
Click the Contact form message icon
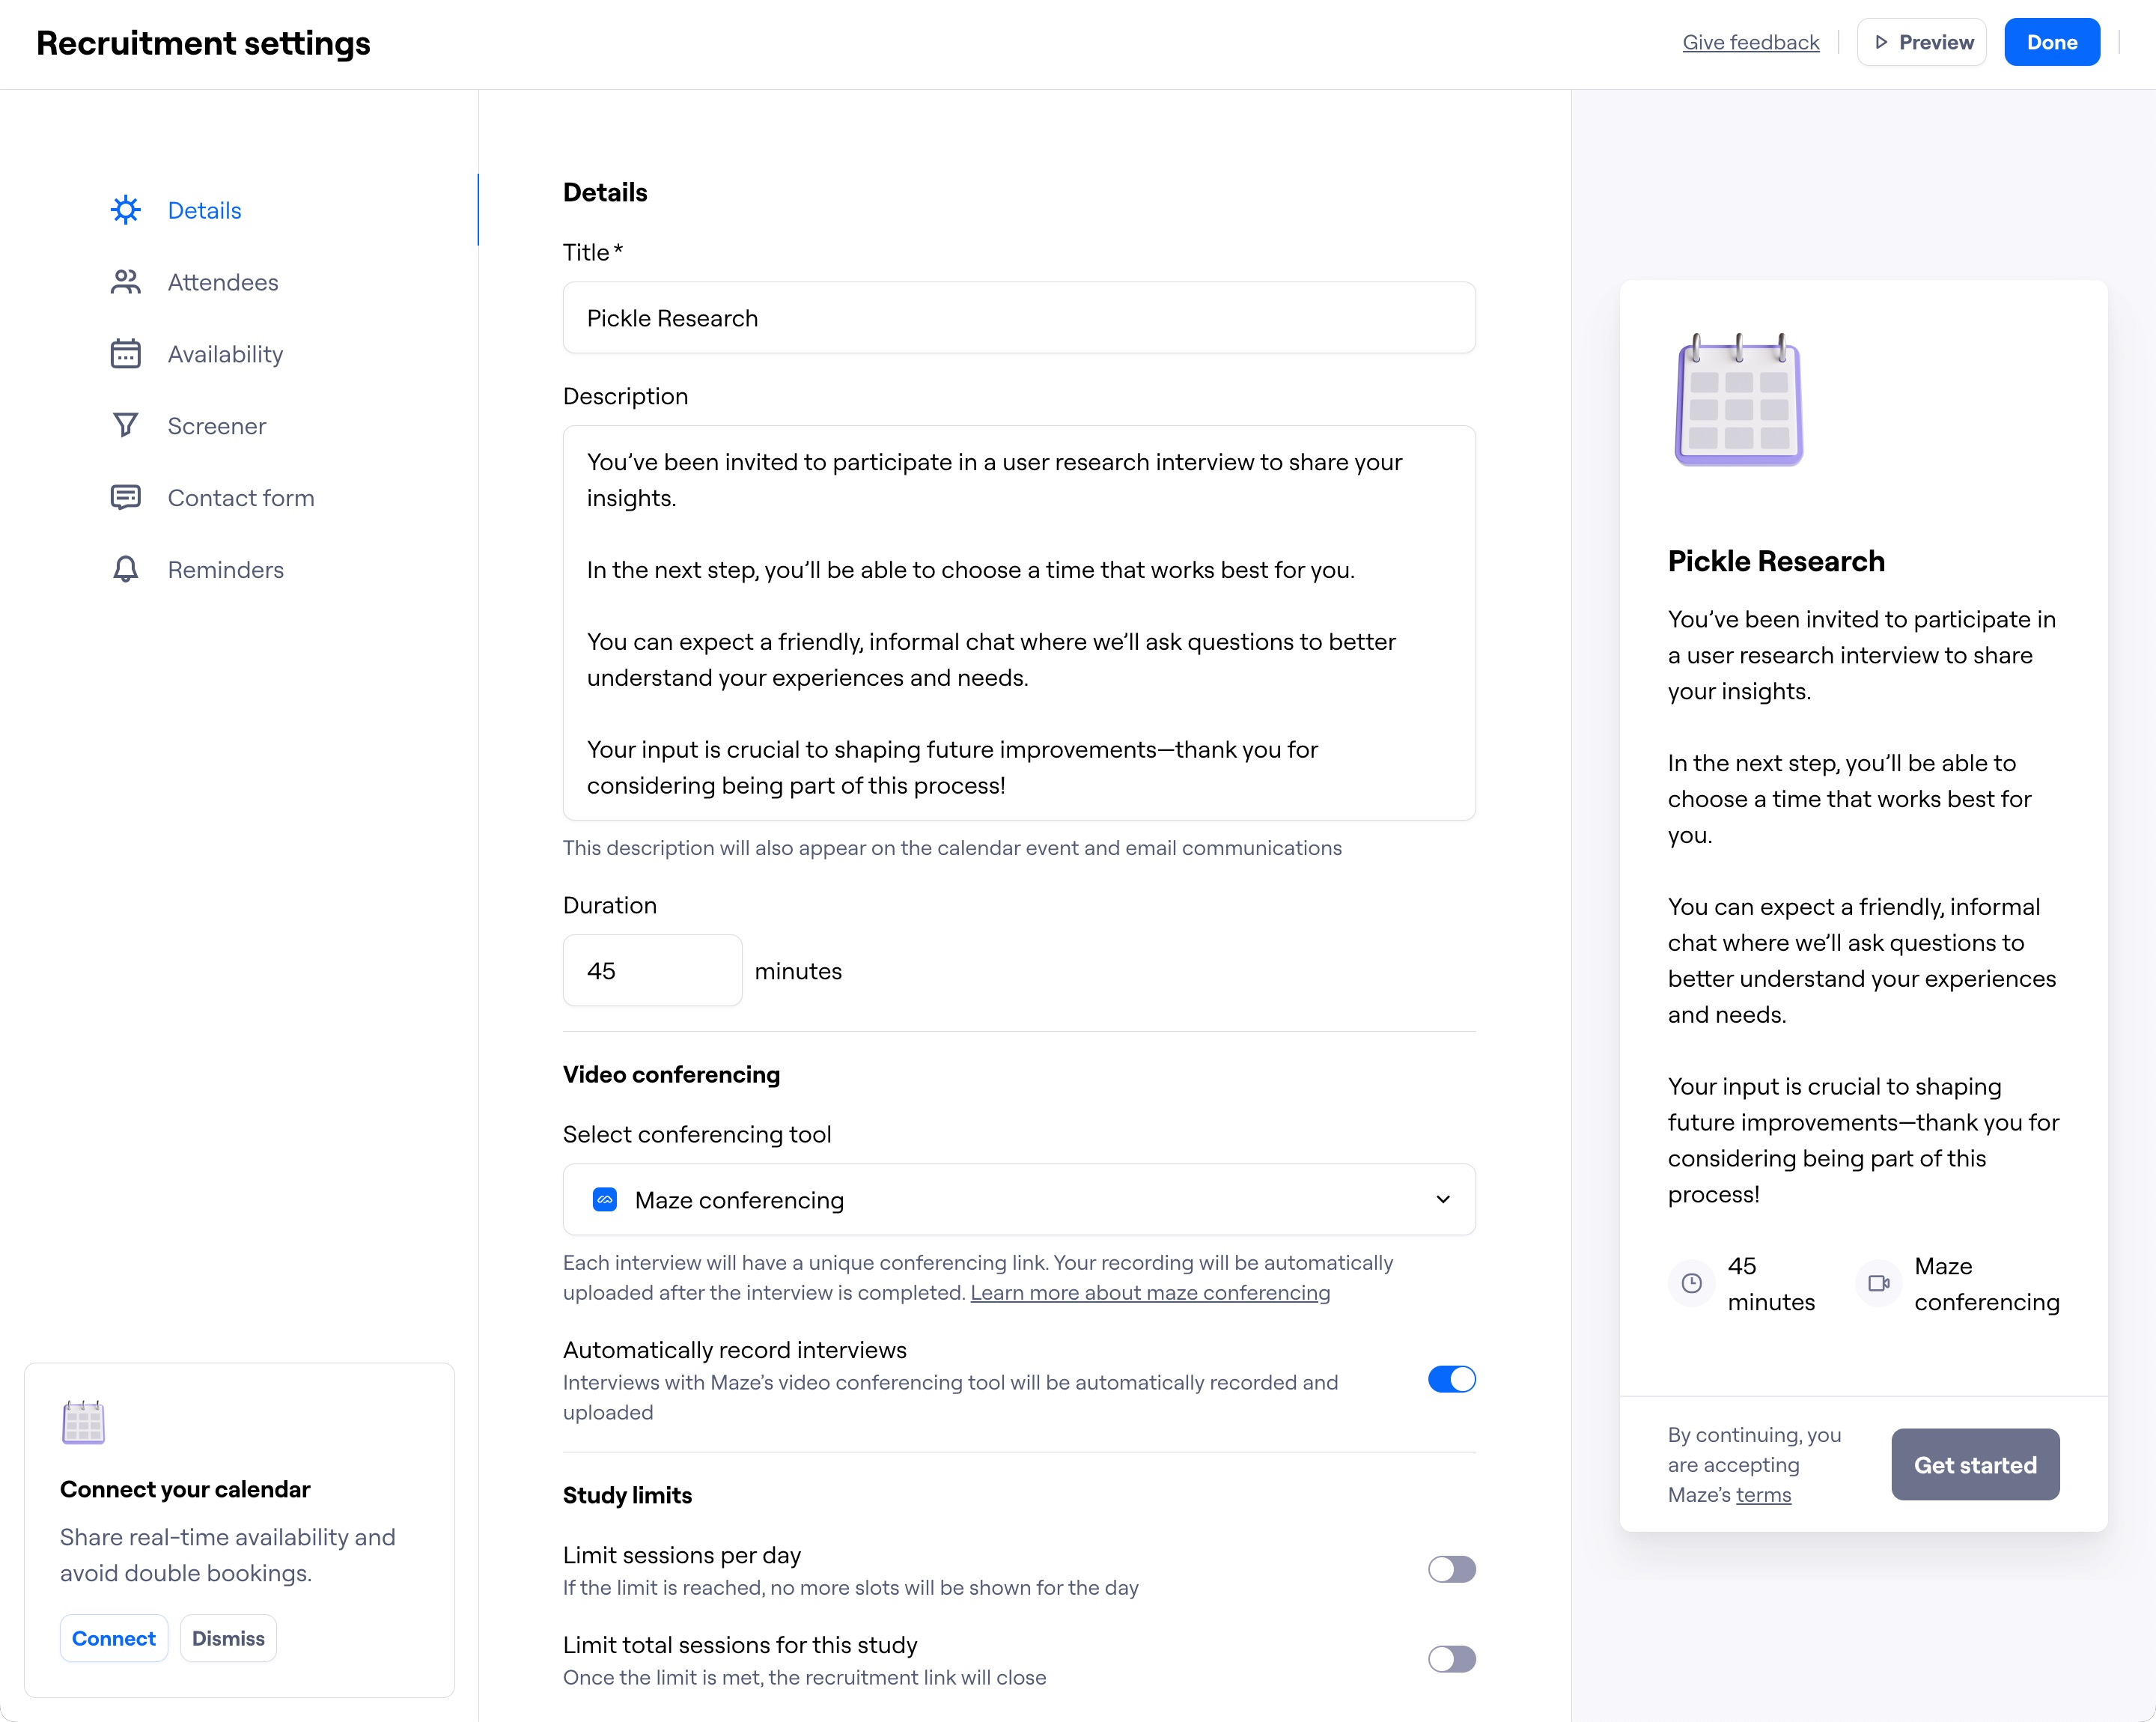click(125, 497)
